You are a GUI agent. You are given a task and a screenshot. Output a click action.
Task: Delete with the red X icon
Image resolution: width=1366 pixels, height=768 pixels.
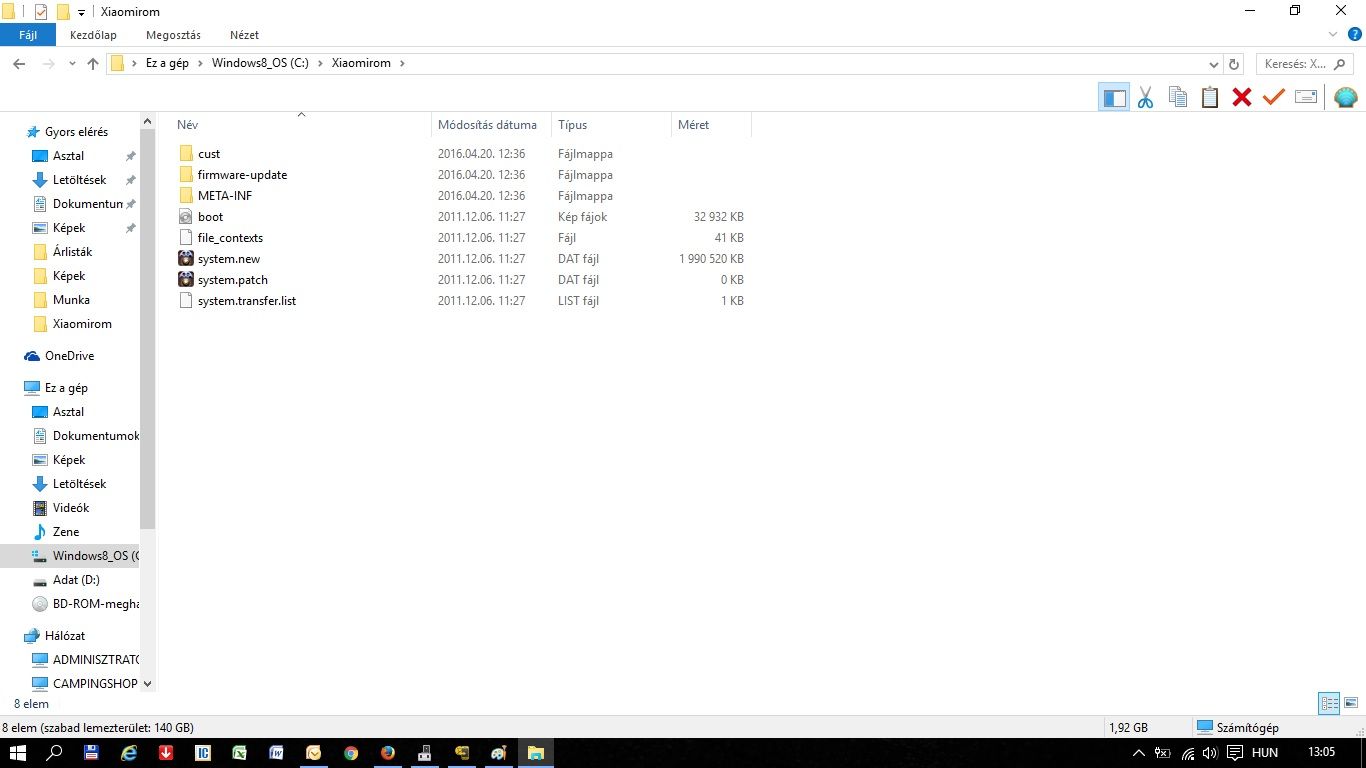pos(1242,97)
